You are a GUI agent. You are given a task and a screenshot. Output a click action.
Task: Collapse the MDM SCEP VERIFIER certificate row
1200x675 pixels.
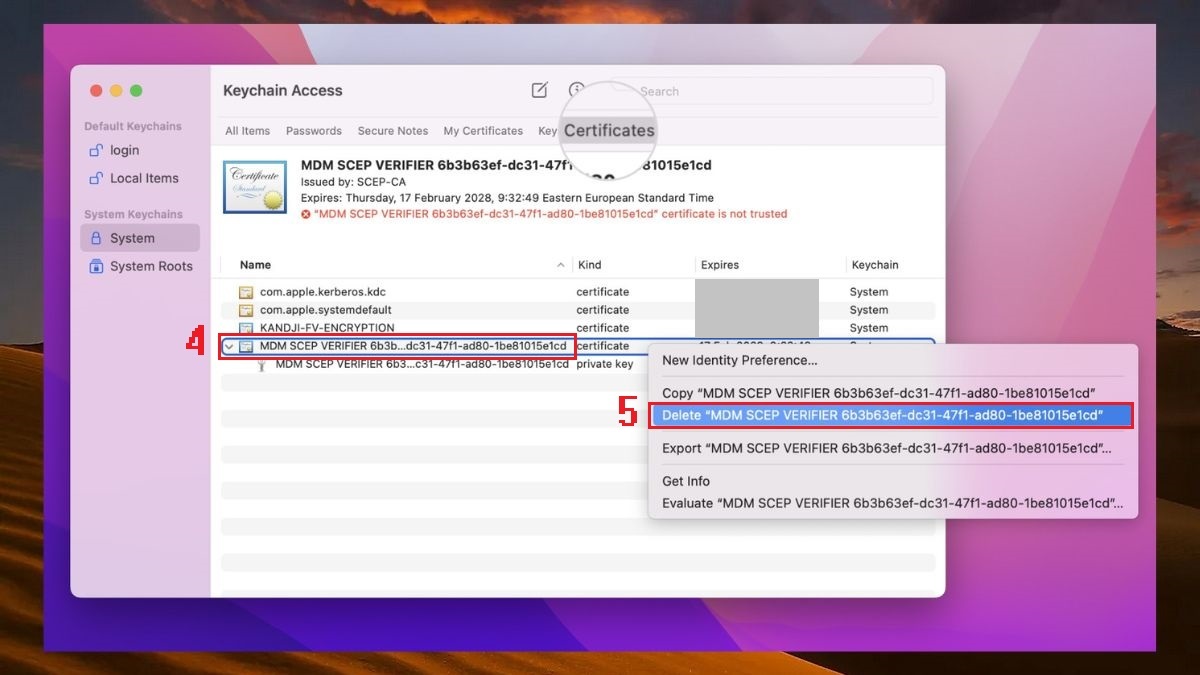229,346
